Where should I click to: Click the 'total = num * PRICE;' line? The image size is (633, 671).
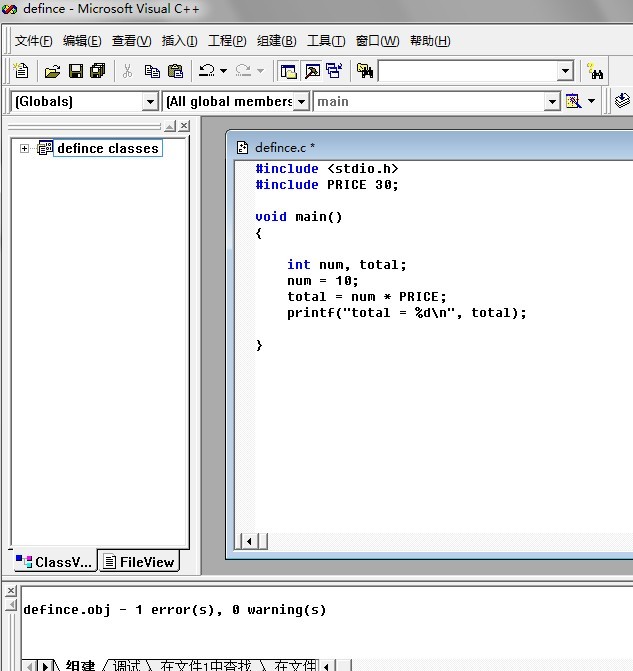367,297
